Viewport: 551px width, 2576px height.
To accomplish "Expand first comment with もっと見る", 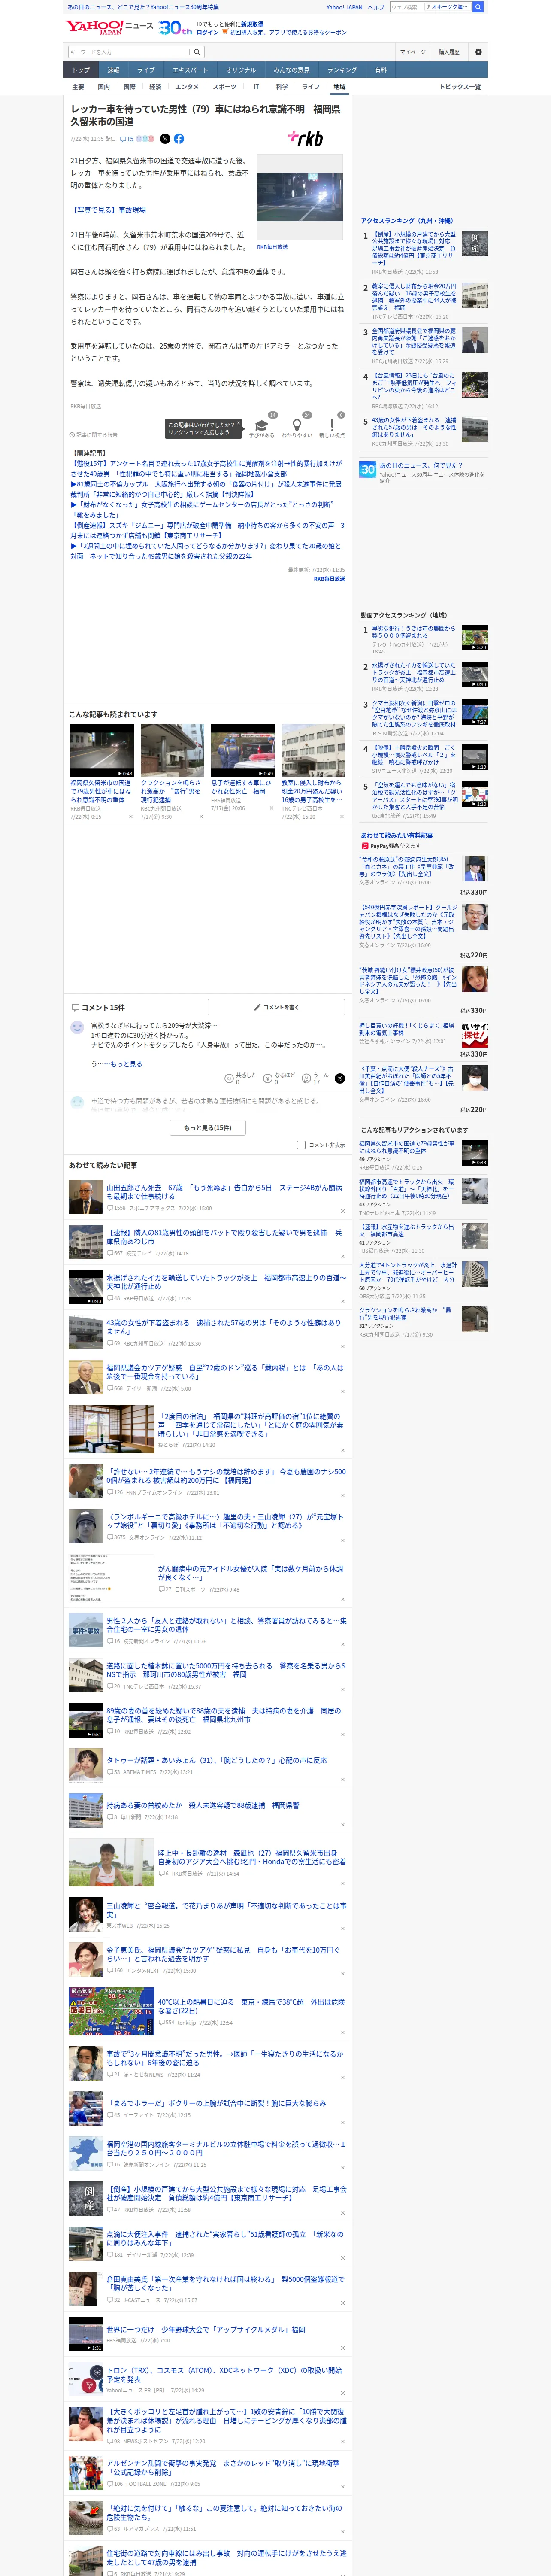I will coord(126,1064).
